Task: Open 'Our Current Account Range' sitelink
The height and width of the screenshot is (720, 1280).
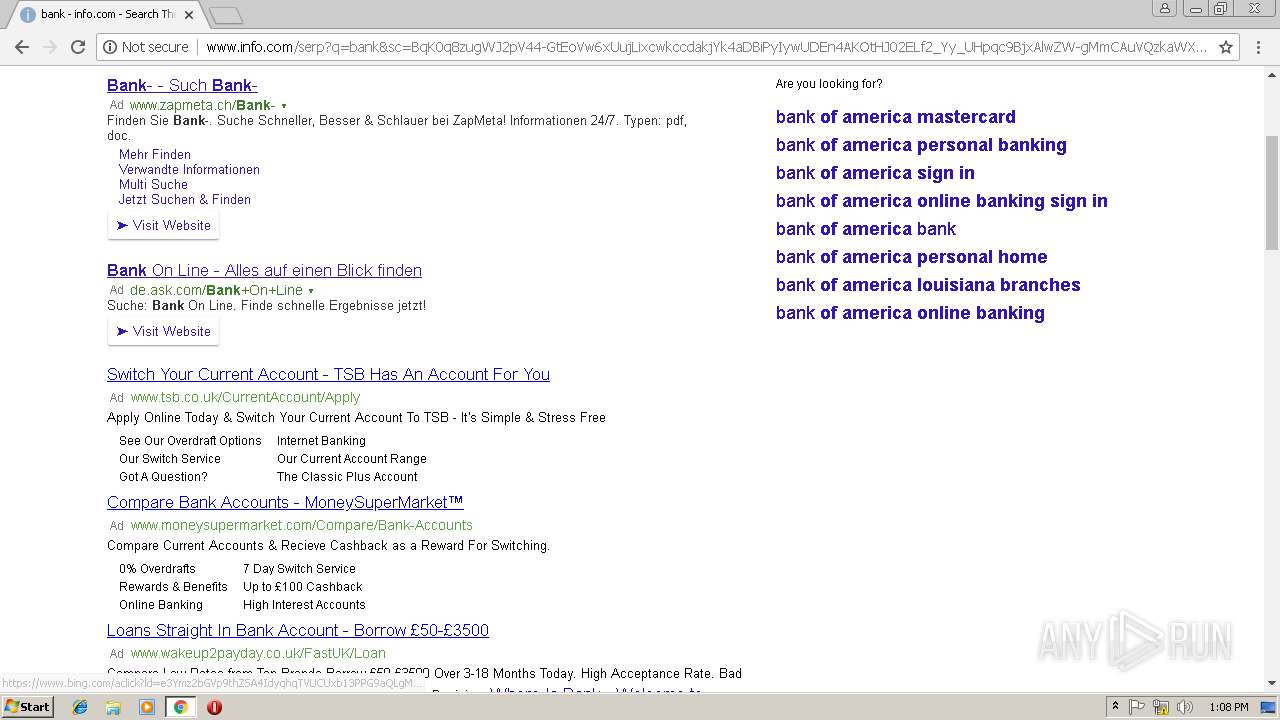Action: click(352, 459)
